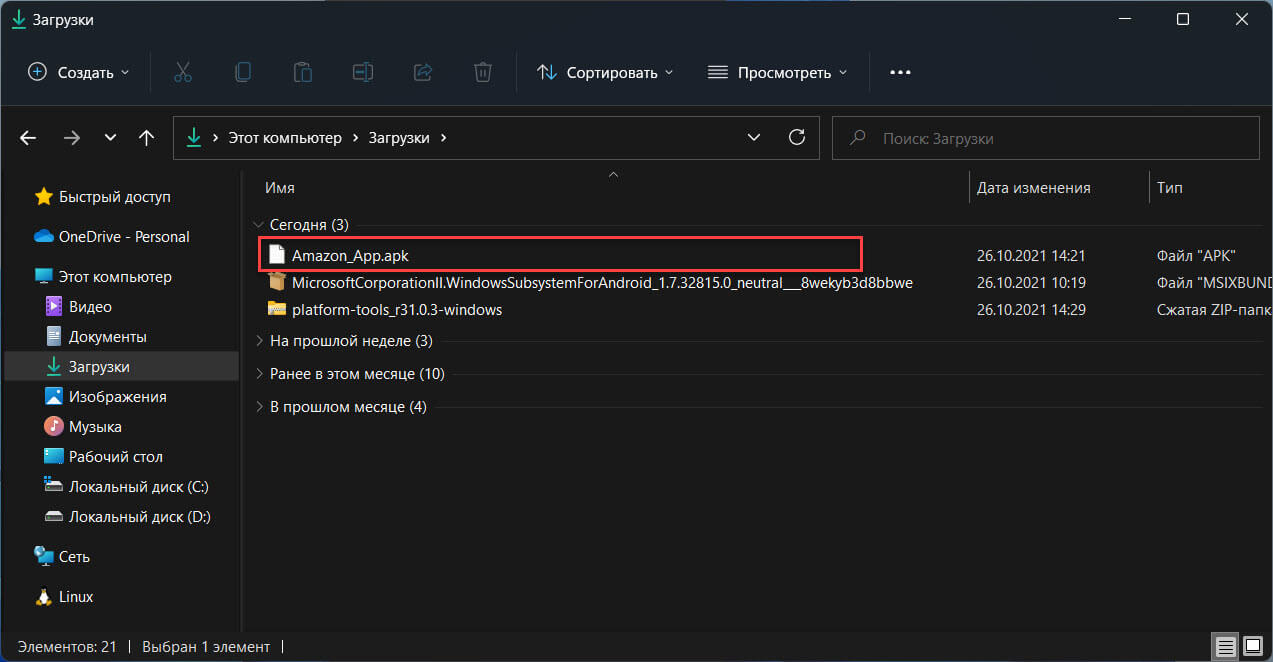
Task: Refresh the Загрузки folder view
Action: click(797, 137)
